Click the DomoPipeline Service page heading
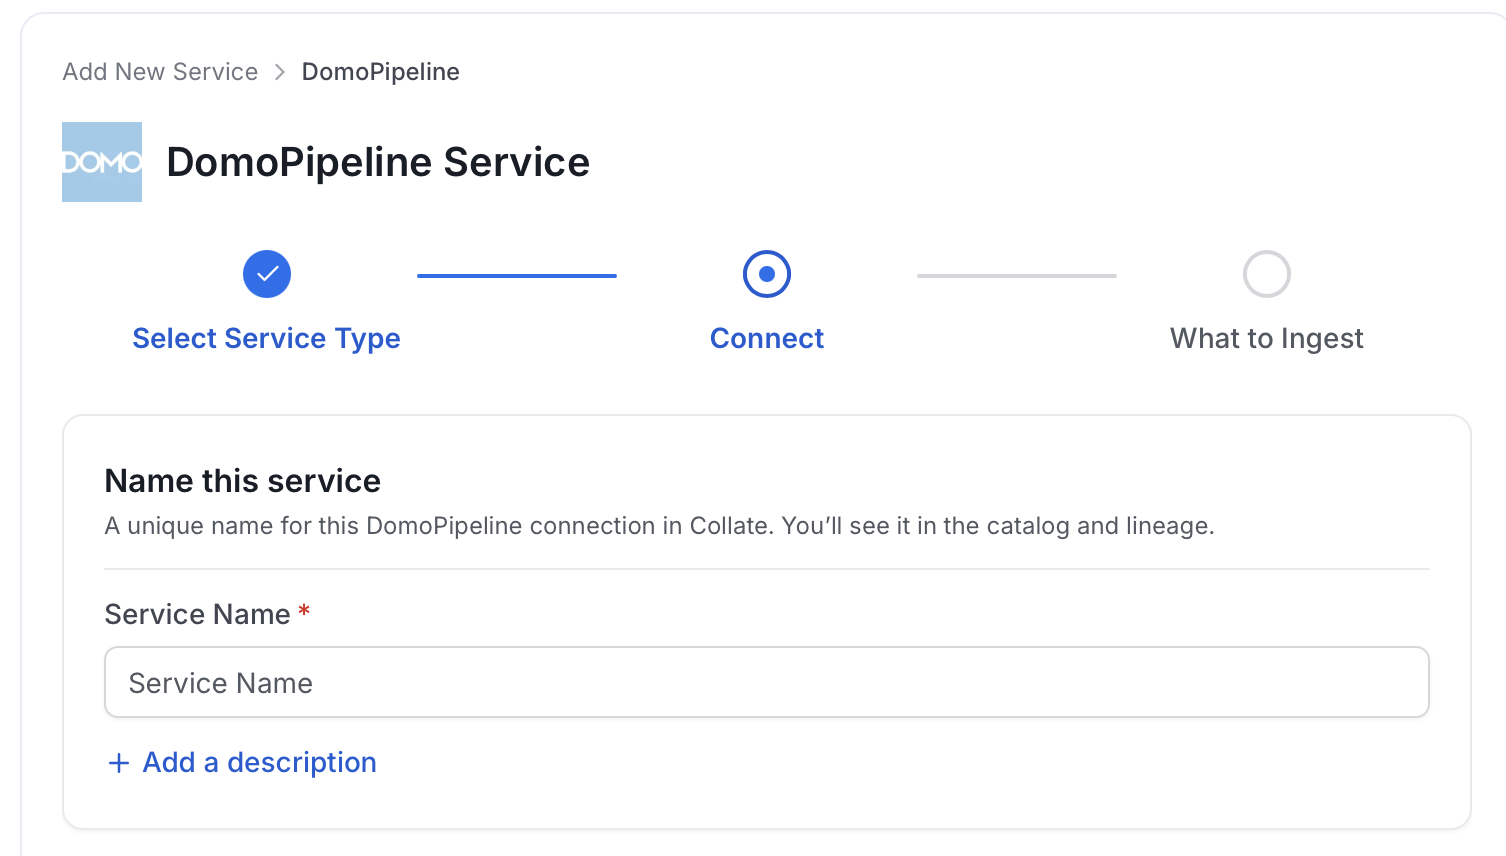This screenshot has height=856, width=1506. (378, 162)
